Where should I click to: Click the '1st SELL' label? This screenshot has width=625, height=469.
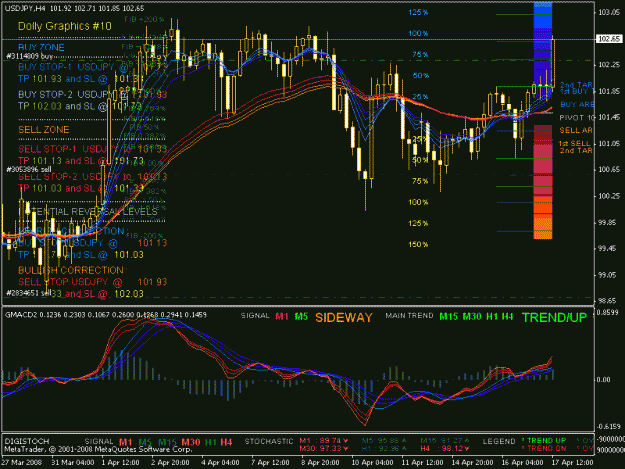pos(575,143)
